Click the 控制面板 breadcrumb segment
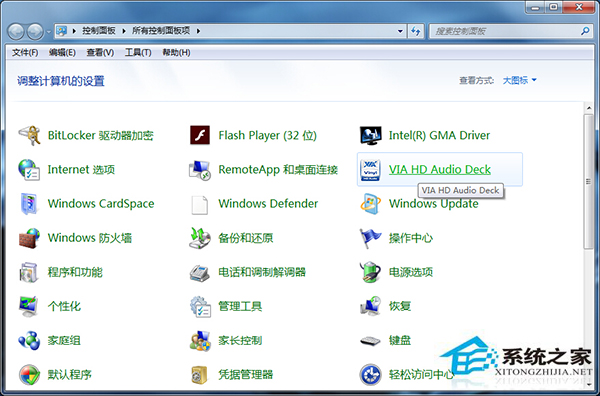Screen dimensions: 600x396 point(99,31)
